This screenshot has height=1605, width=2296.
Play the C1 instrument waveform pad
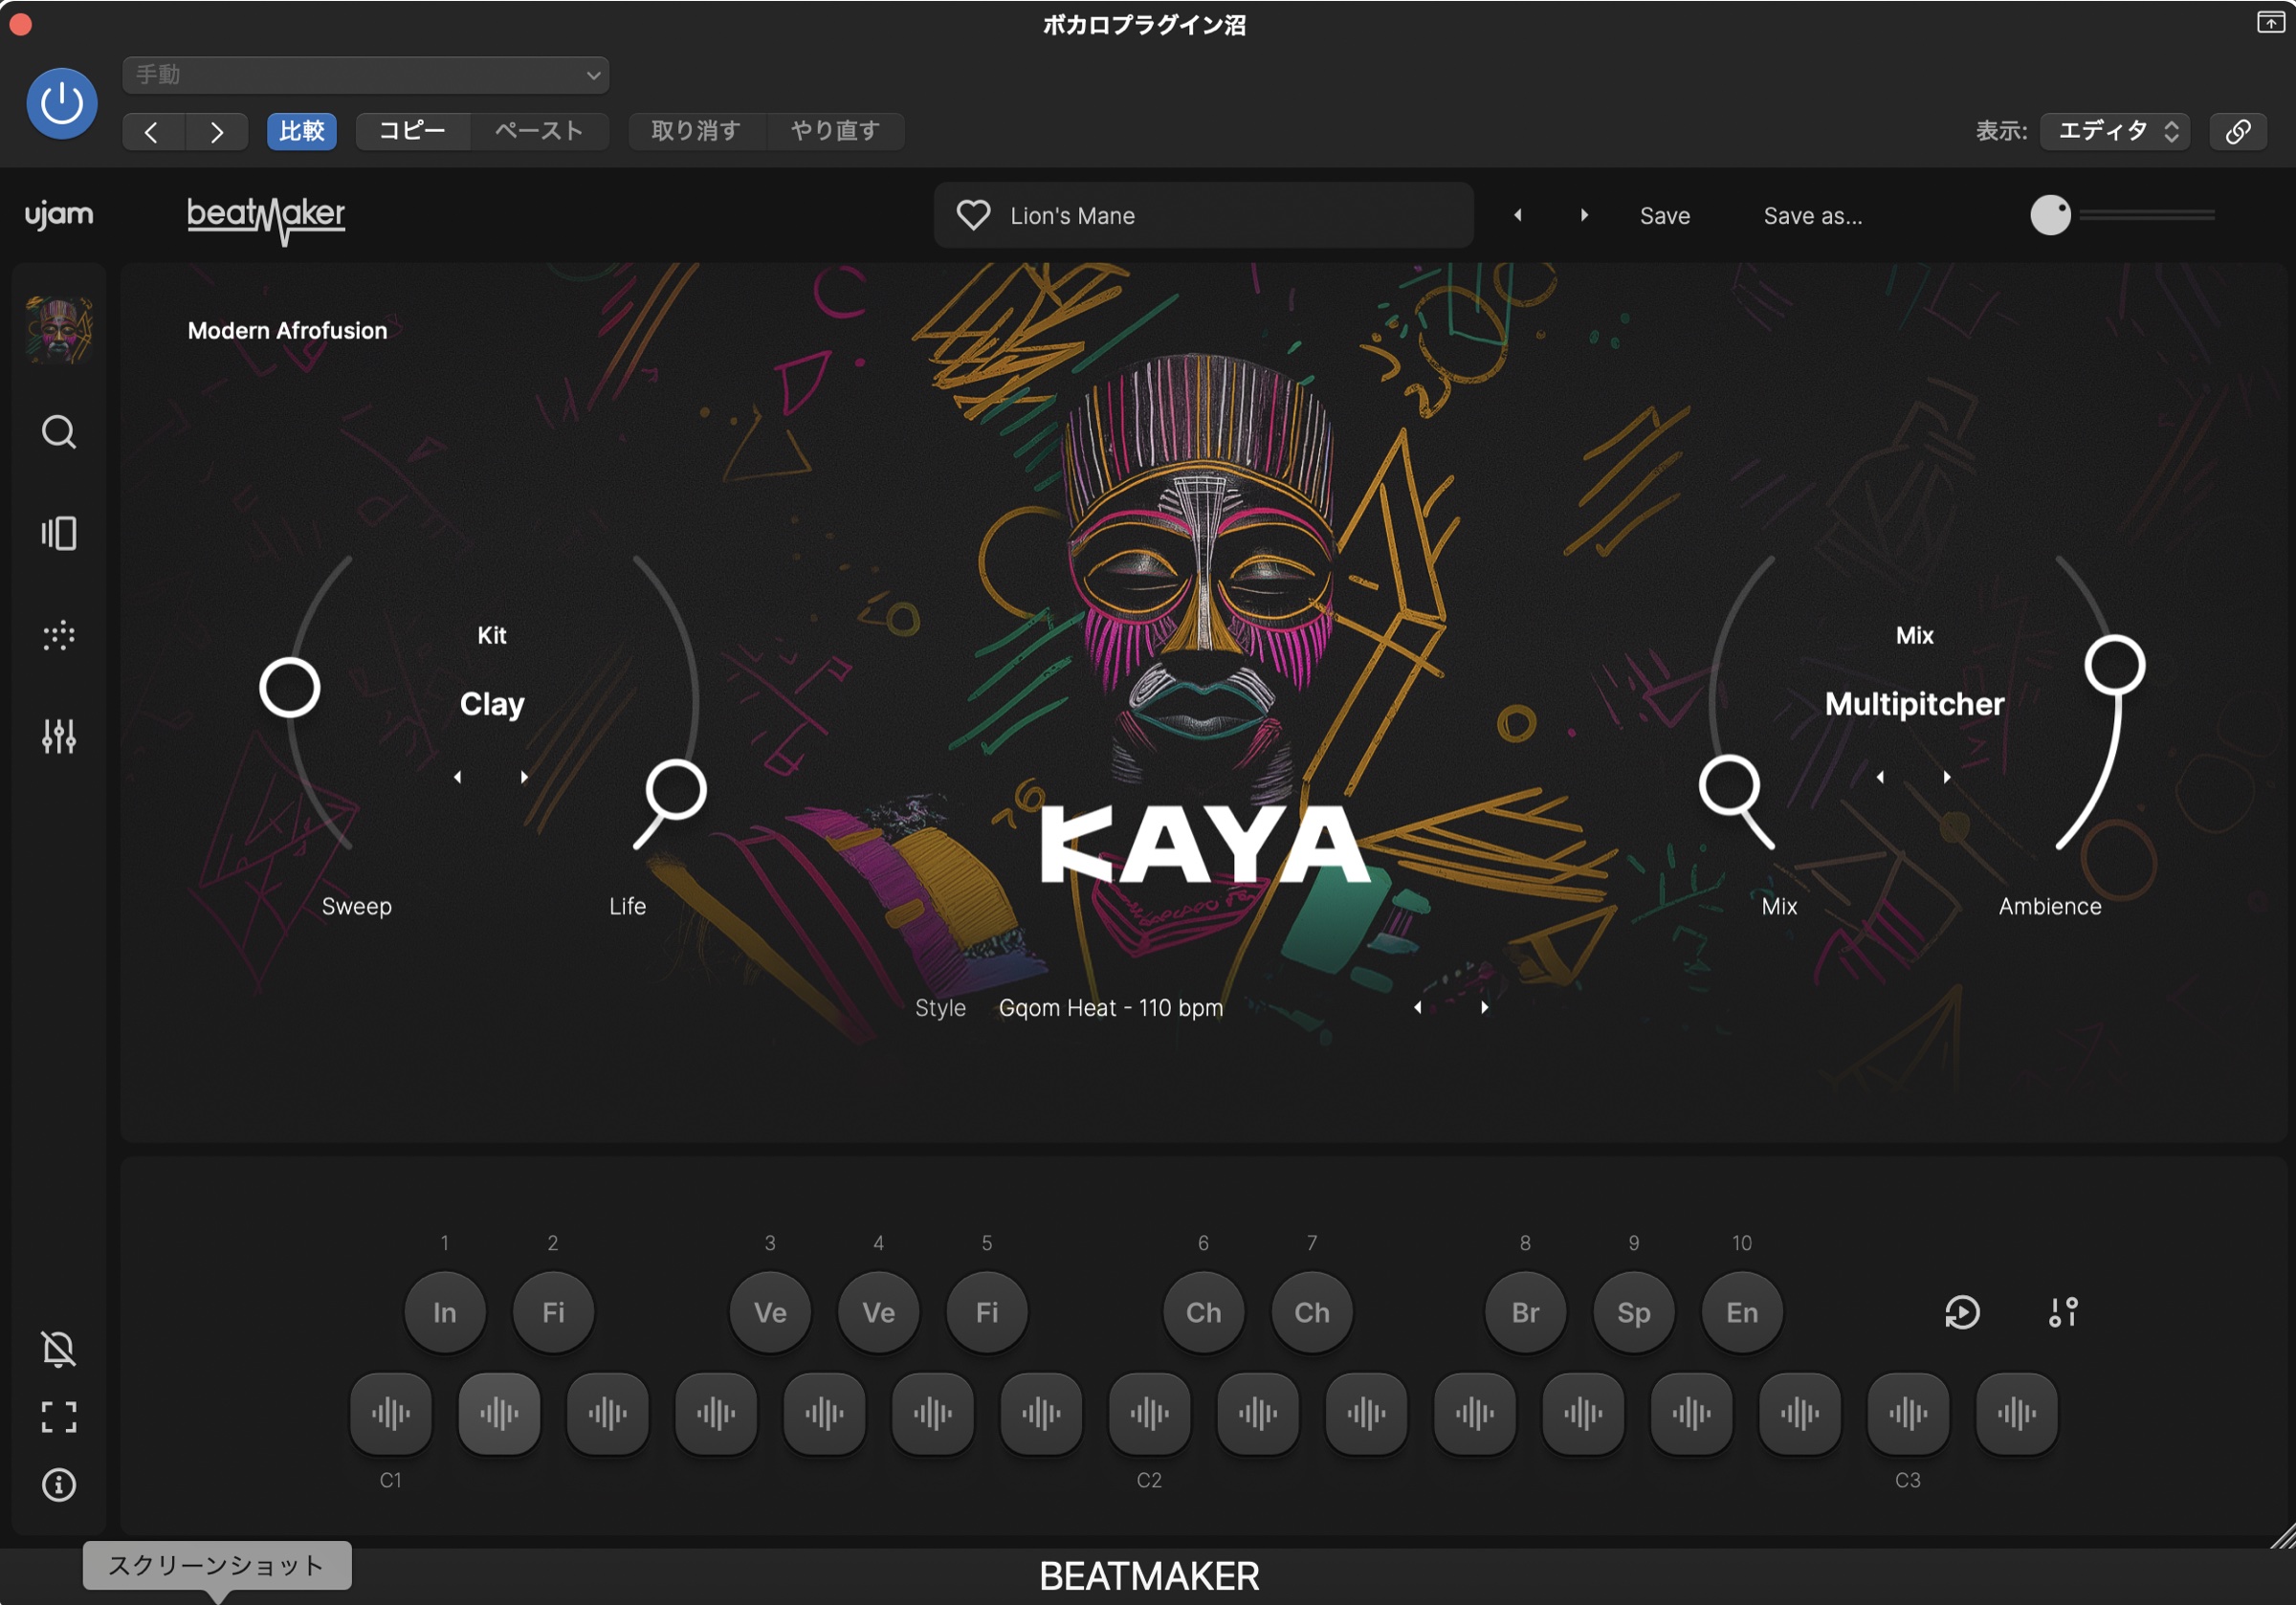coord(391,1413)
